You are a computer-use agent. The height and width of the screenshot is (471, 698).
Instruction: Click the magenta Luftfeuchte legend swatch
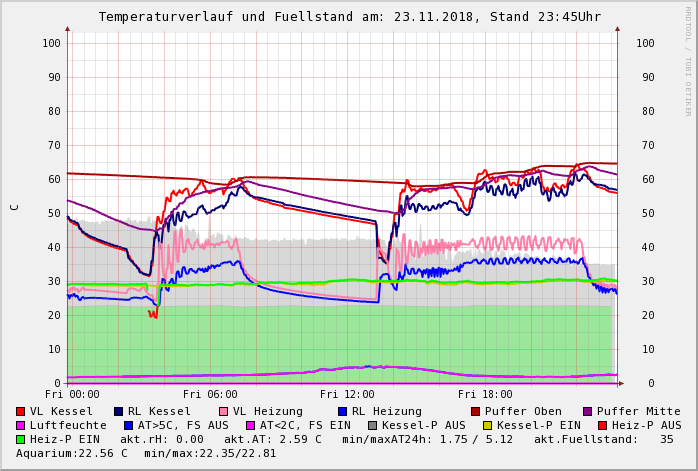[x=21, y=425]
